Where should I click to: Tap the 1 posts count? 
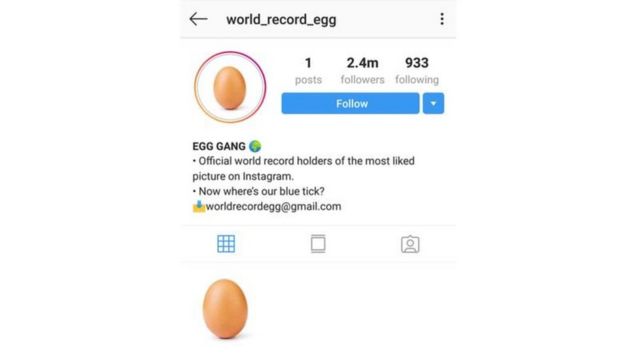[x=308, y=70]
